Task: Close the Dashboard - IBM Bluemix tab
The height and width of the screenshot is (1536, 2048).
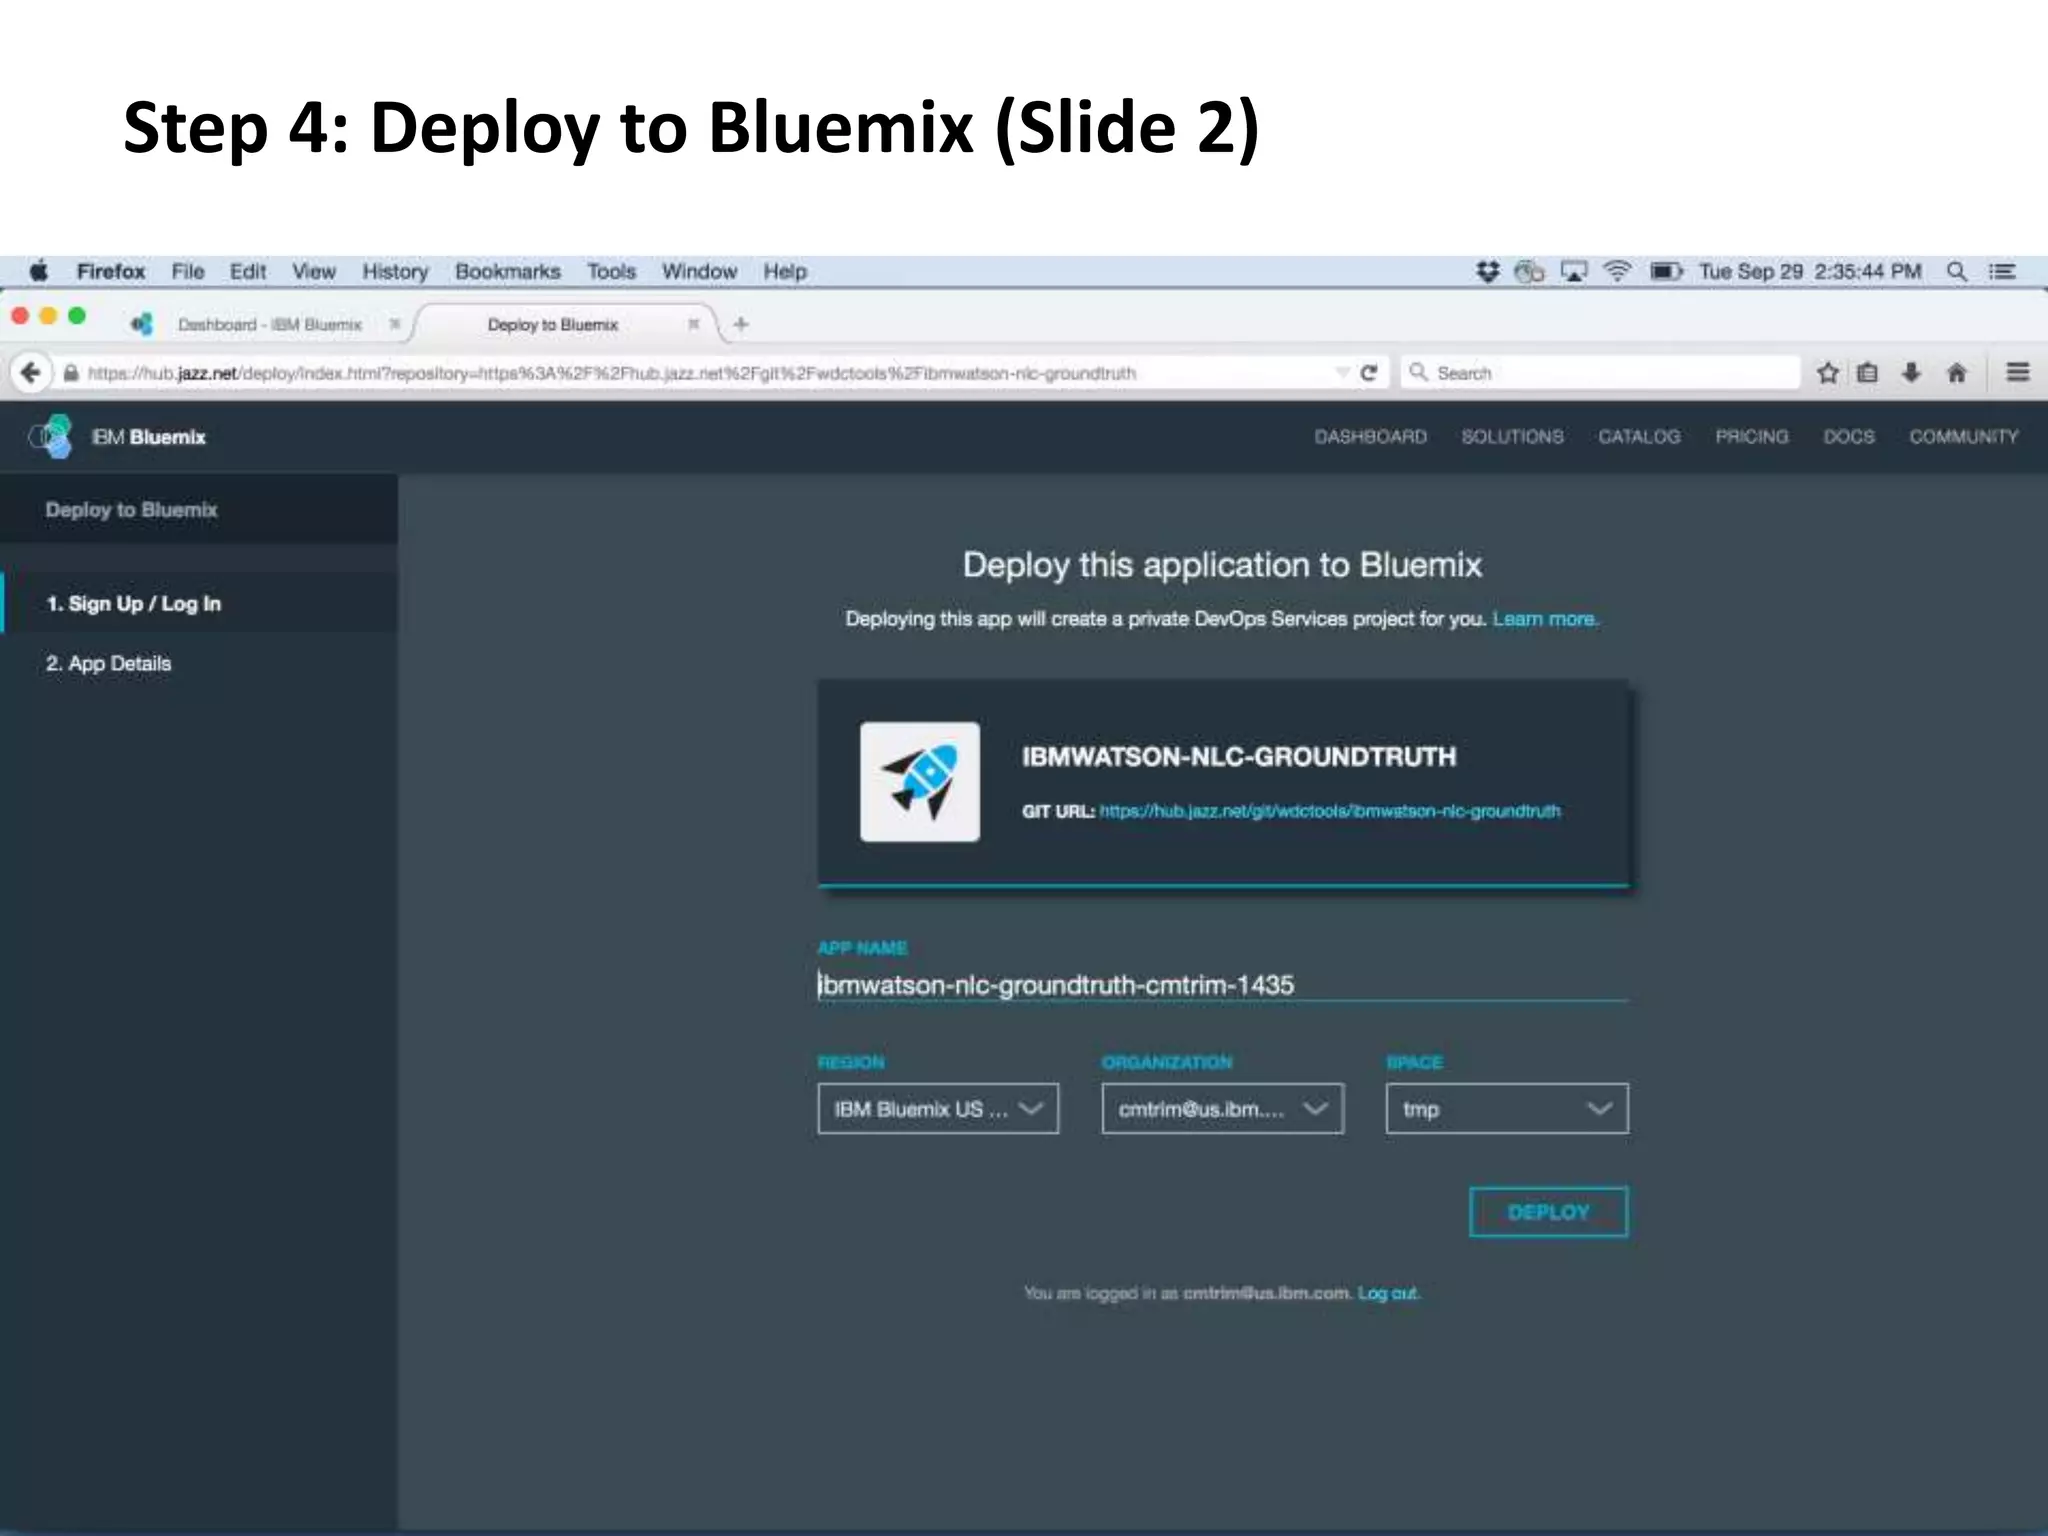Action: coord(395,324)
